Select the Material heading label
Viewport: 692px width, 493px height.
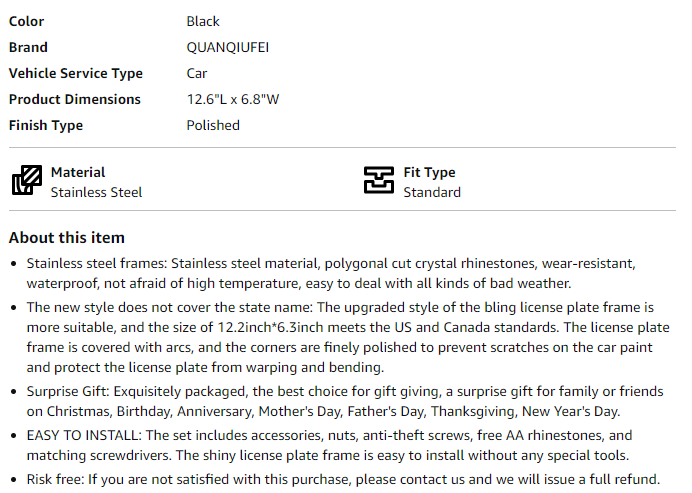(78, 172)
